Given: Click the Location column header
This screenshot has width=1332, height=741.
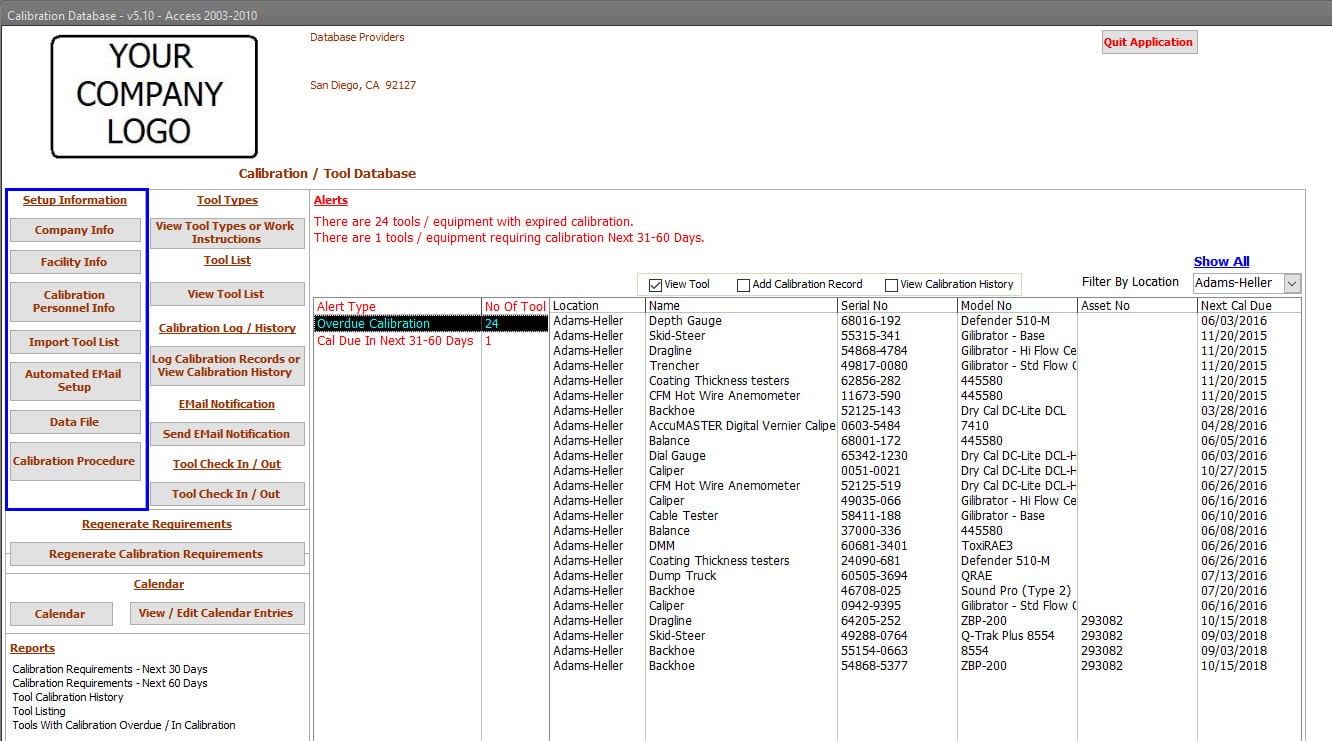Looking at the screenshot, I should click(598, 306).
